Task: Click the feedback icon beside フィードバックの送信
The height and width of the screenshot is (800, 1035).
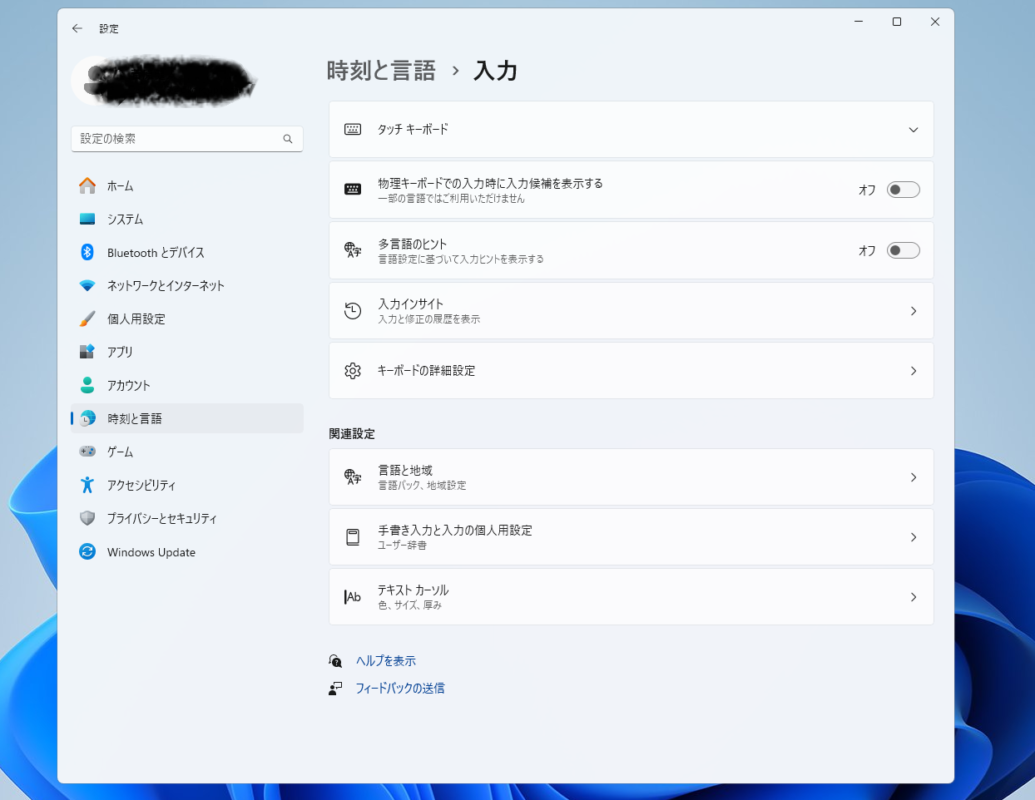Action: [335, 688]
